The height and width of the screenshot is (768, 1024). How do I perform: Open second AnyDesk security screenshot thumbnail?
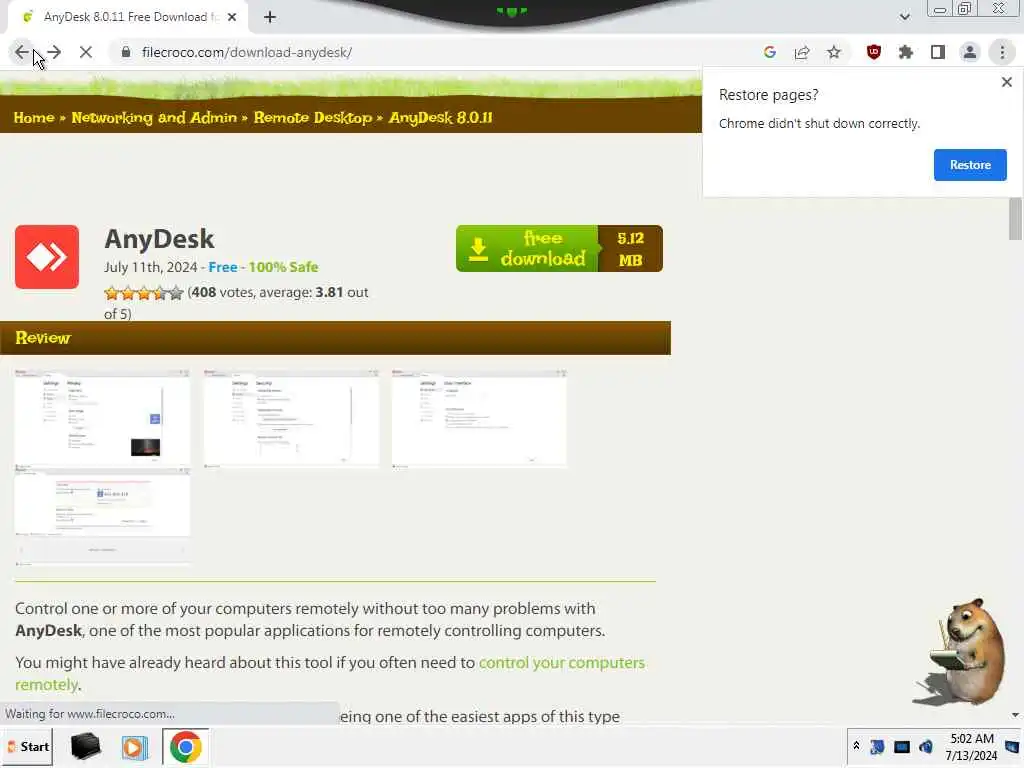(291, 419)
